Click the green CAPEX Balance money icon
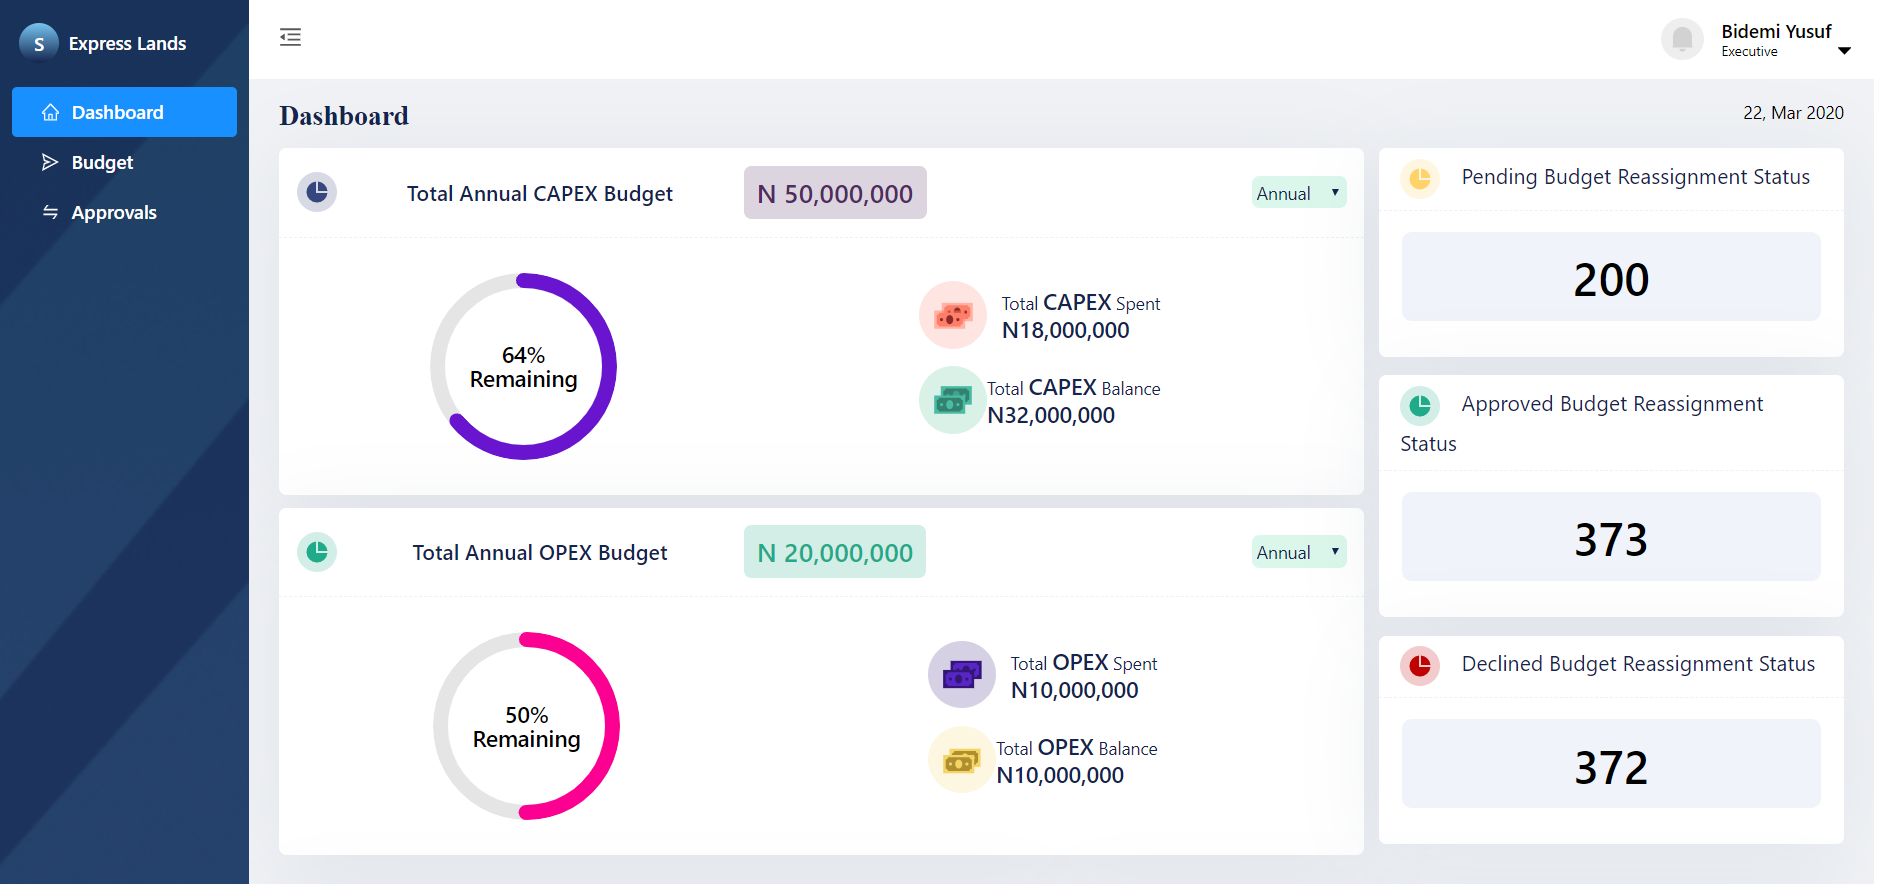The height and width of the screenshot is (884, 1877). pyautogui.click(x=953, y=400)
